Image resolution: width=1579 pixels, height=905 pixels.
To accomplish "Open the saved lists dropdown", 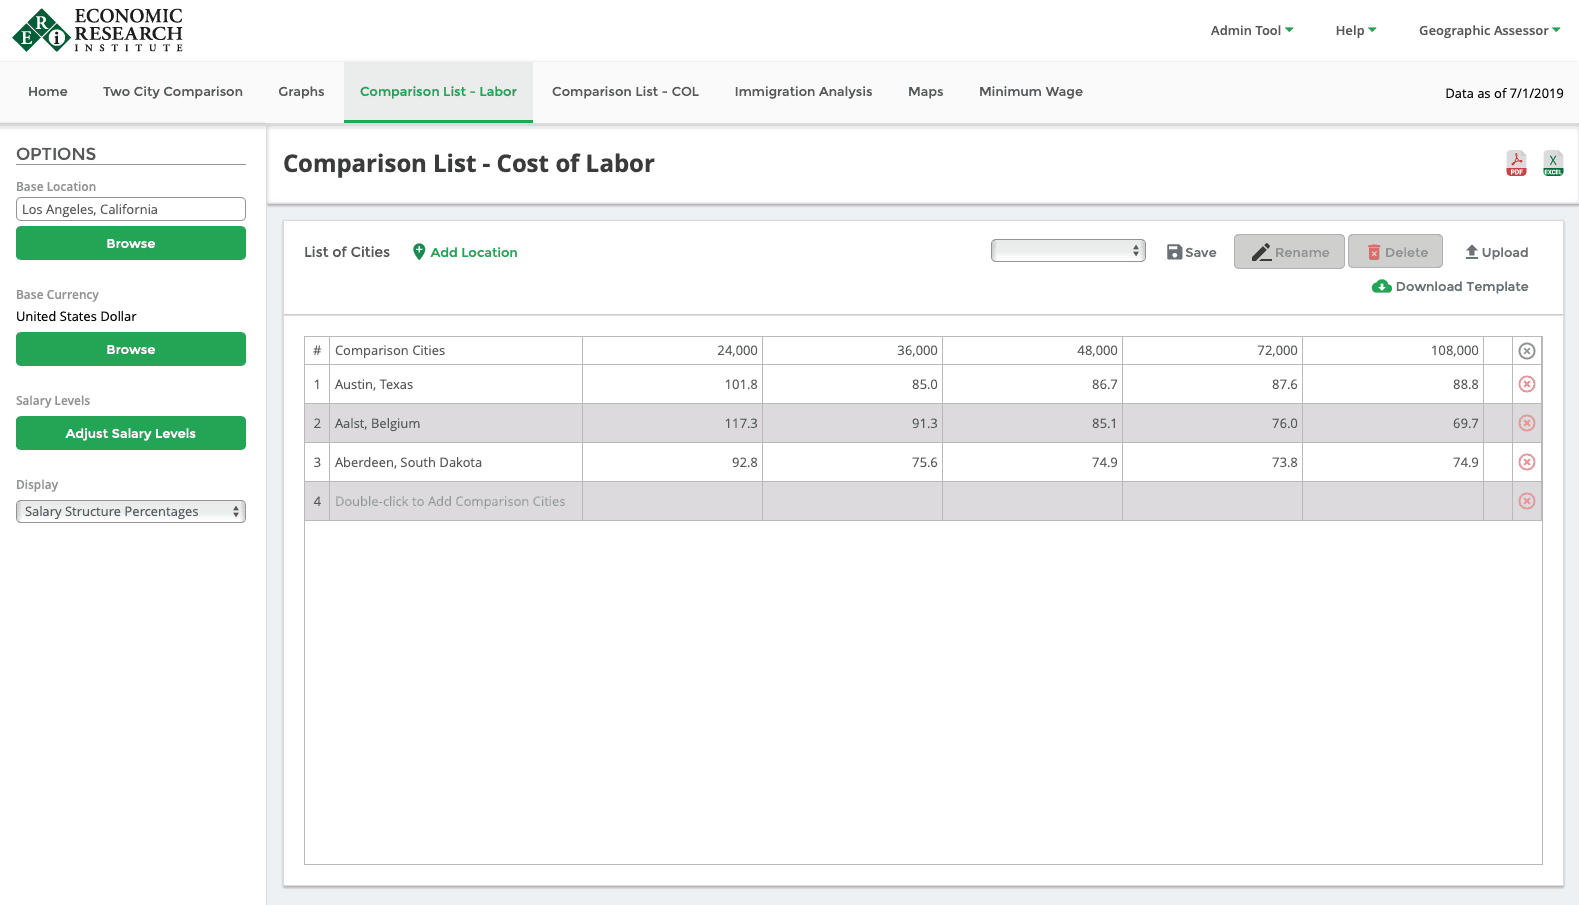I will click(x=1067, y=251).
